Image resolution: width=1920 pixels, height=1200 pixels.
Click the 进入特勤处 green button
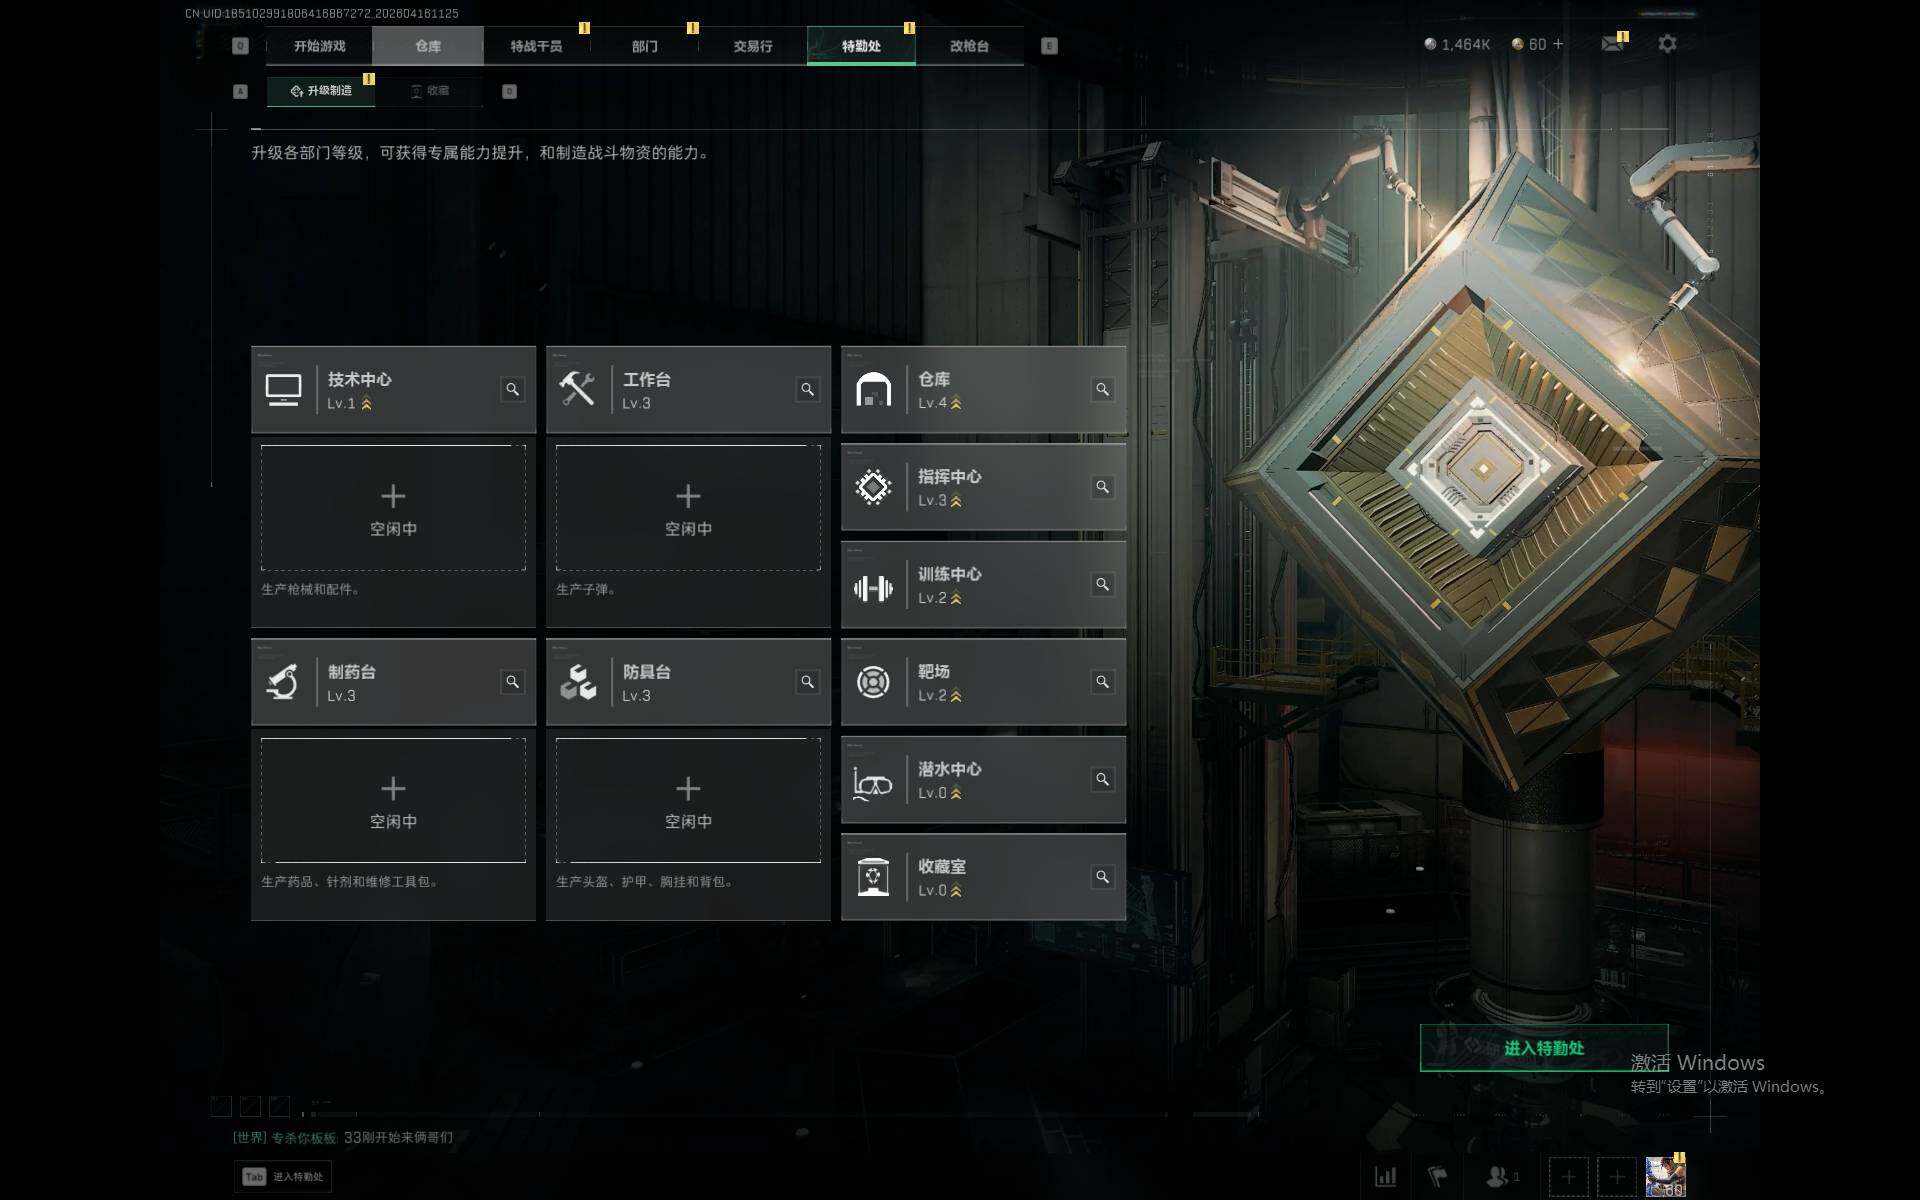coord(1544,1048)
